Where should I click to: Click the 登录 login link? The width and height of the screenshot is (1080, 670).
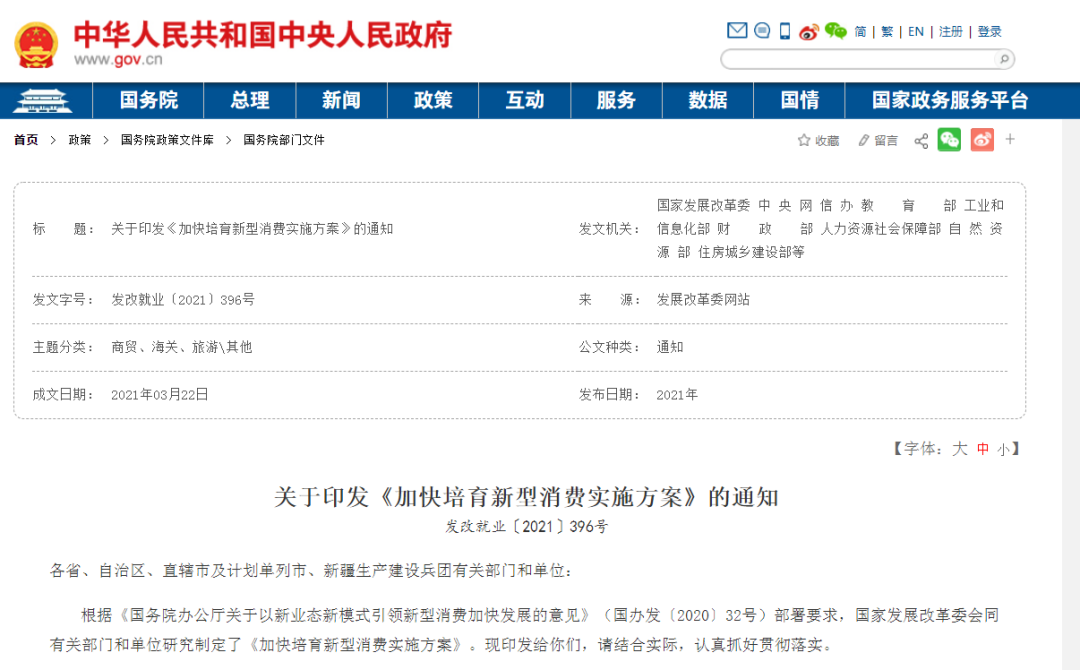tap(990, 32)
